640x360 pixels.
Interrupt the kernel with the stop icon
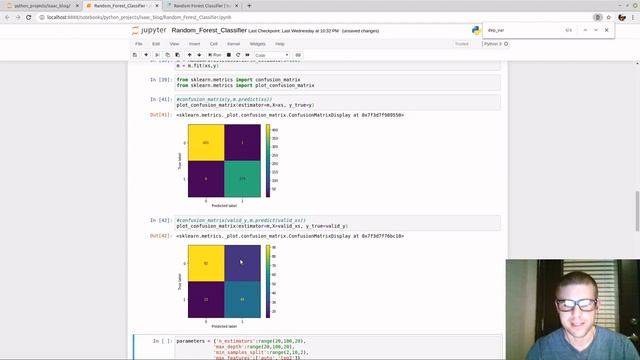229,55
